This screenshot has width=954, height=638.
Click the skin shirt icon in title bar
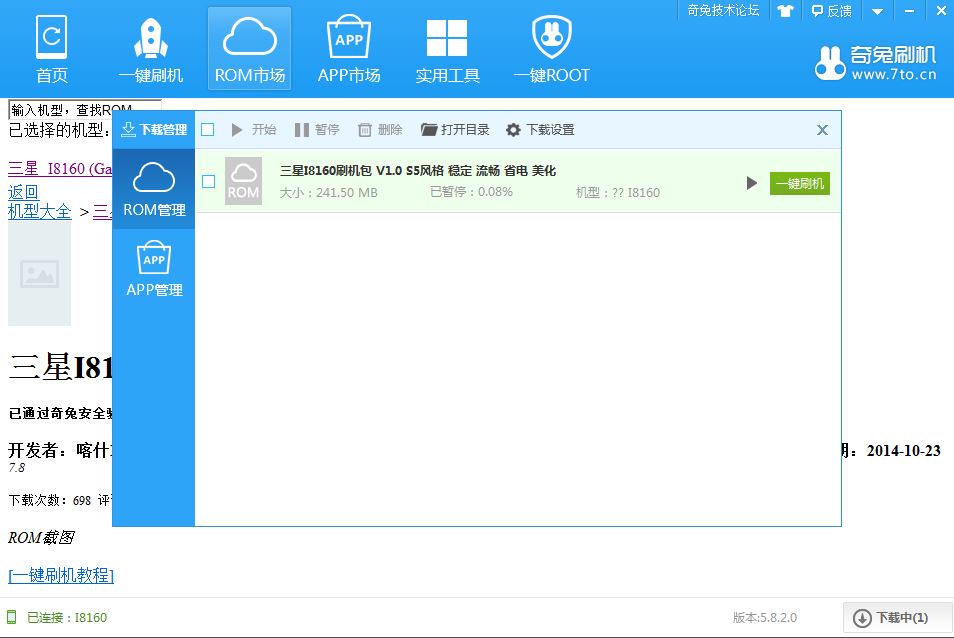(x=784, y=11)
